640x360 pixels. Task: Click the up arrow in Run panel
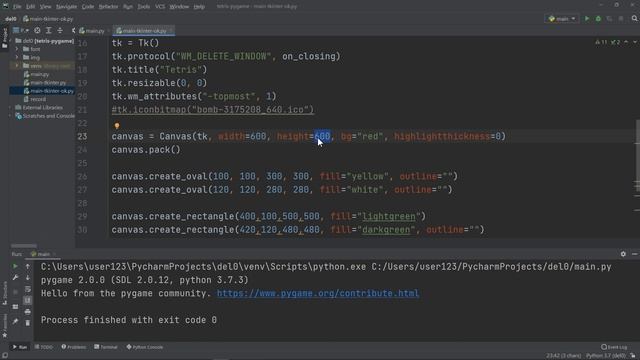coord(28,266)
